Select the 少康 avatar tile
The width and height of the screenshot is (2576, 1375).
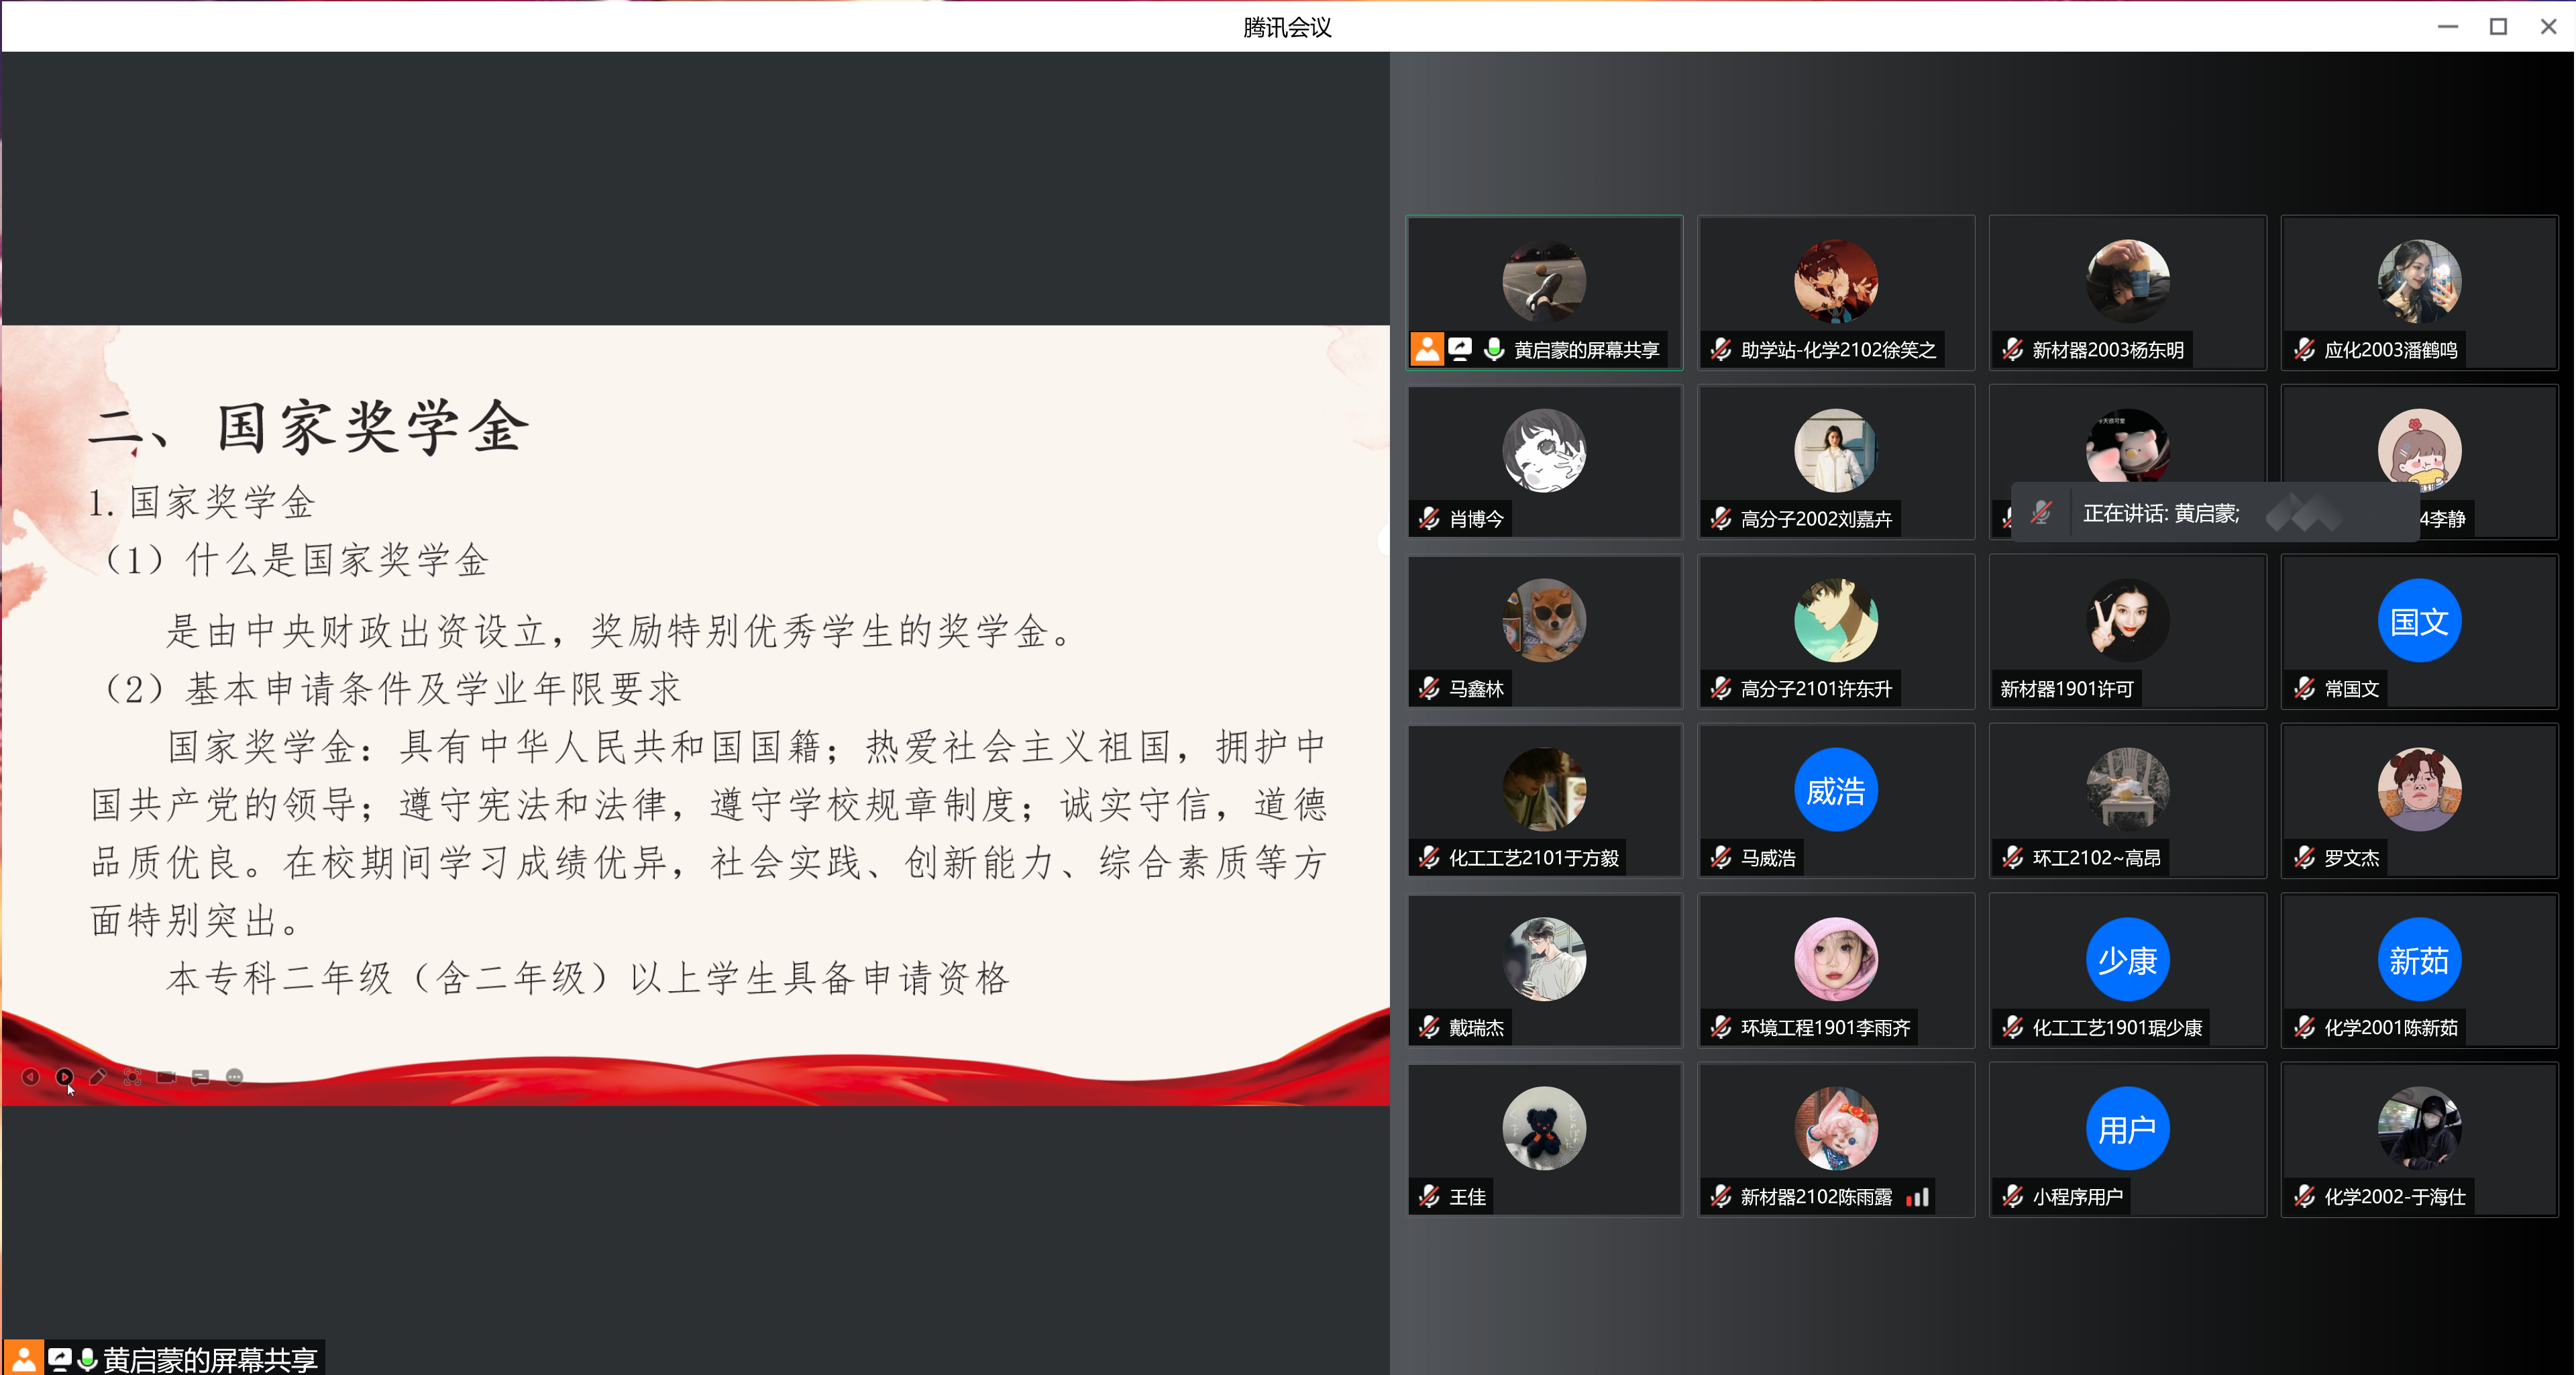click(x=2127, y=960)
